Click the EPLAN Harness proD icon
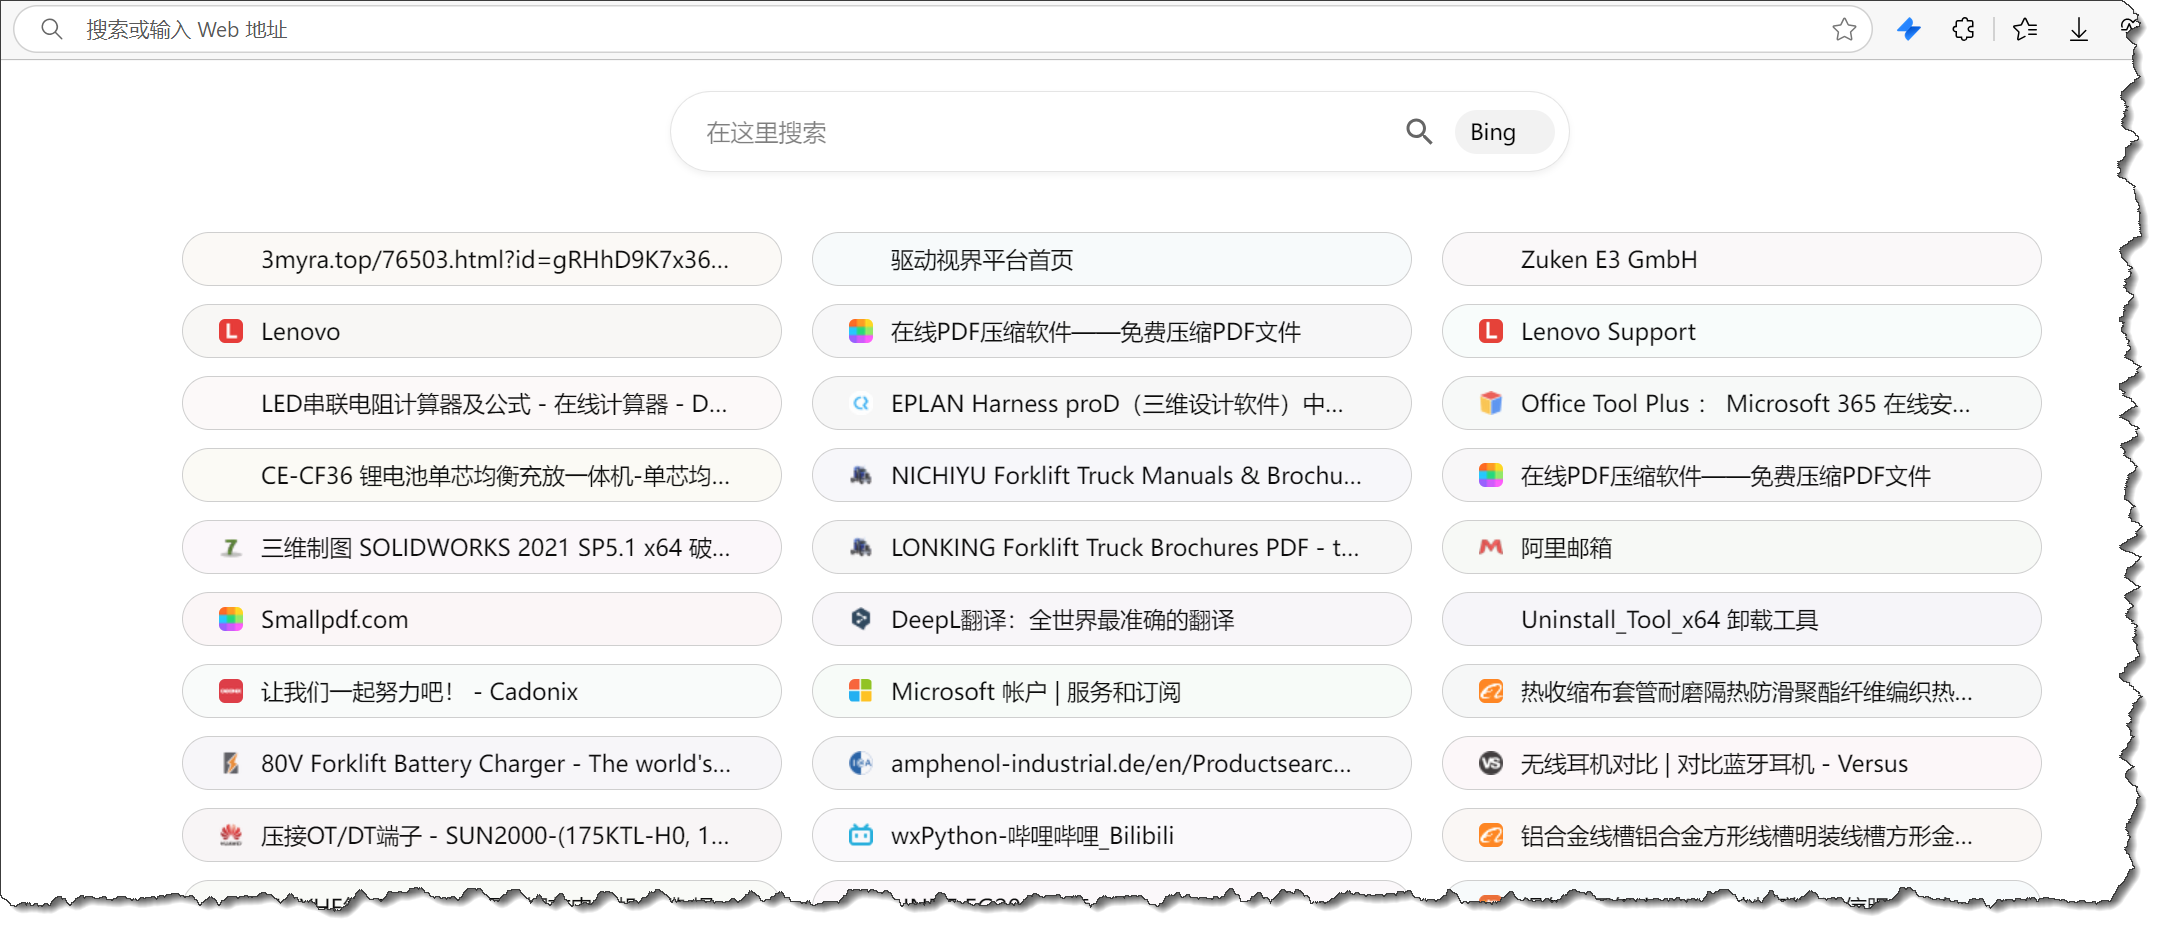 (861, 403)
